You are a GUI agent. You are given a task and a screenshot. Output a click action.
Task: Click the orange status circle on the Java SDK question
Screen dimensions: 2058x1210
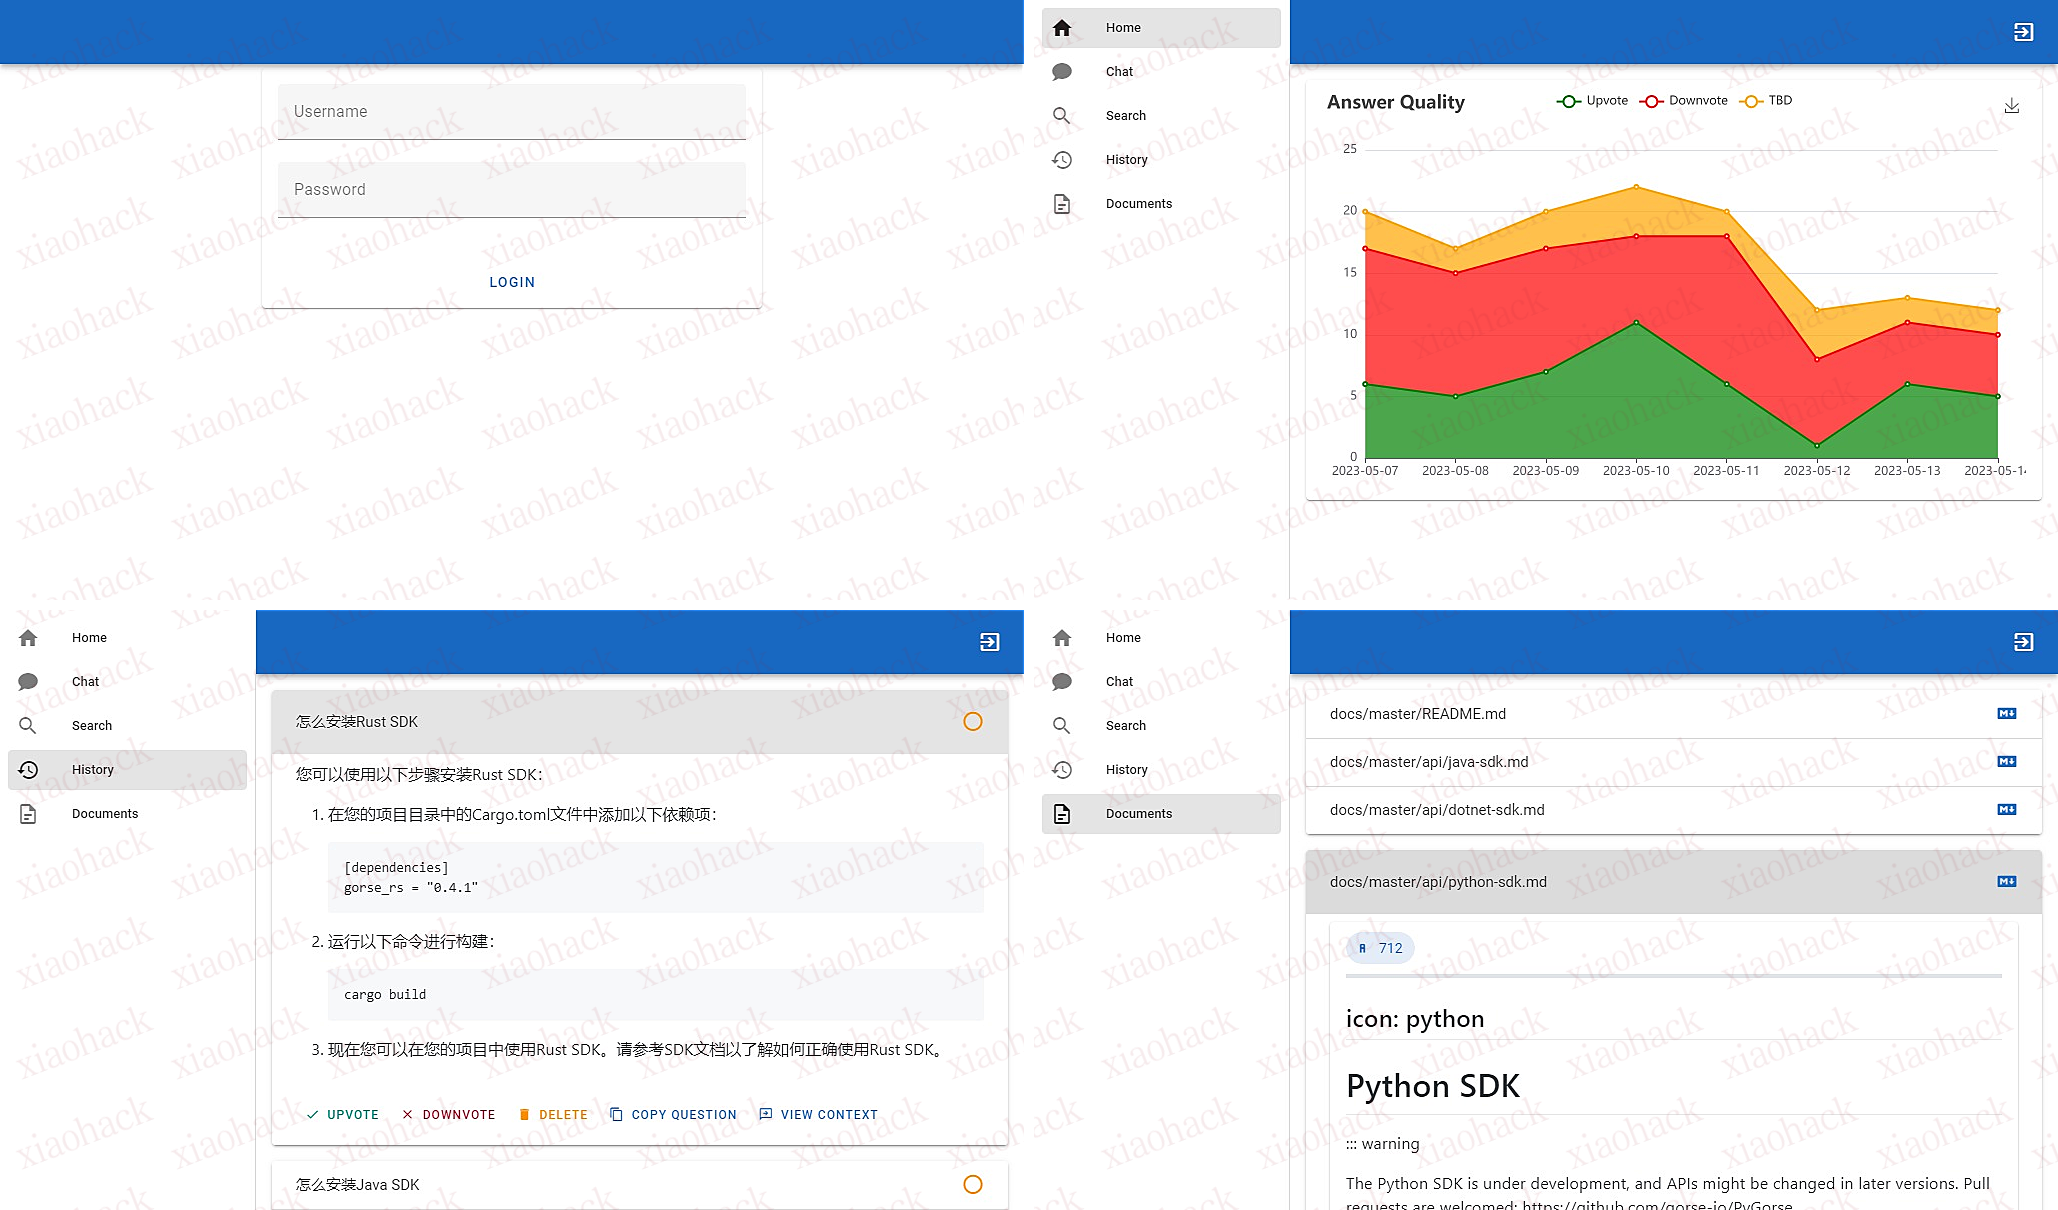[972, 1185]
